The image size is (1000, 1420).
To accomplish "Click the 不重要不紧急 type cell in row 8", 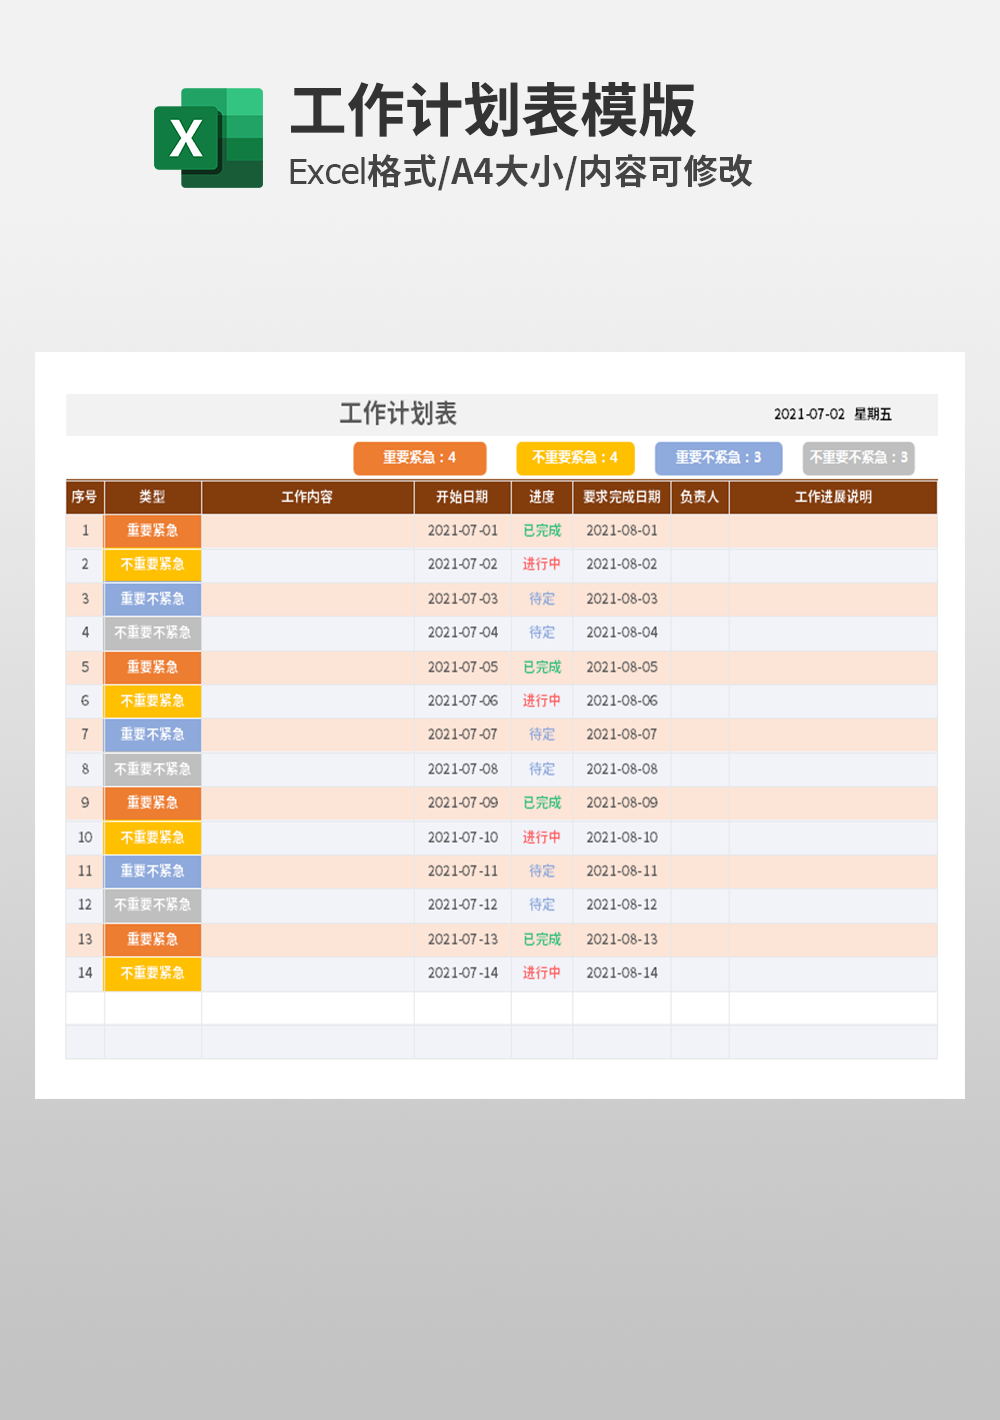I will pyautogui.click(x=153, y=769).
